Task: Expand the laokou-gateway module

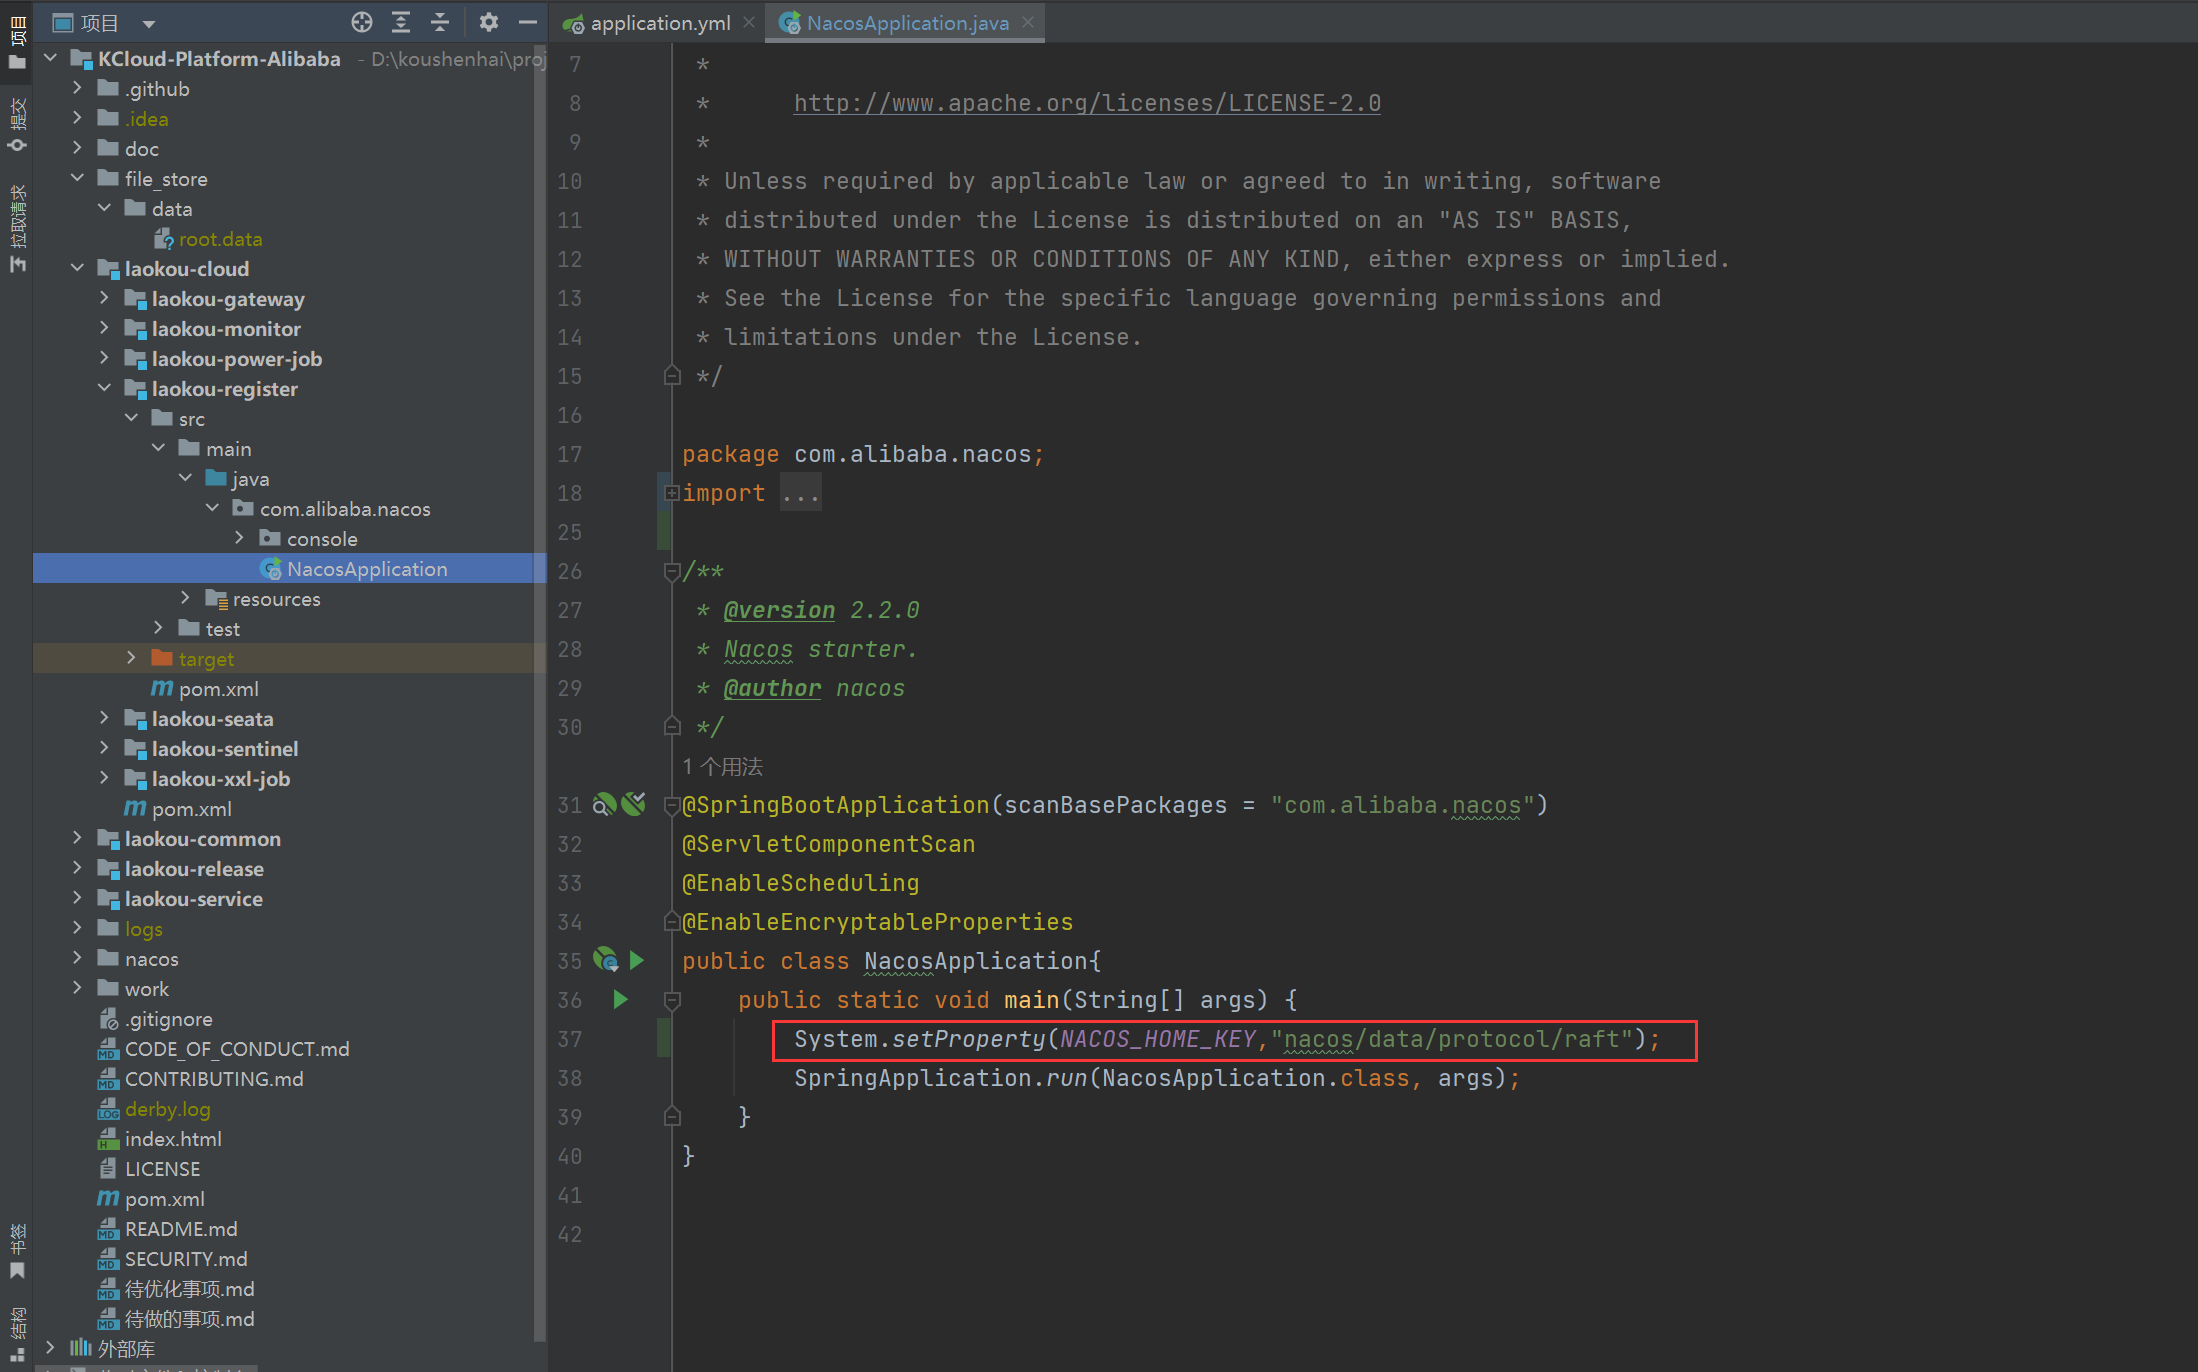Action: click(x=105, y=298)
